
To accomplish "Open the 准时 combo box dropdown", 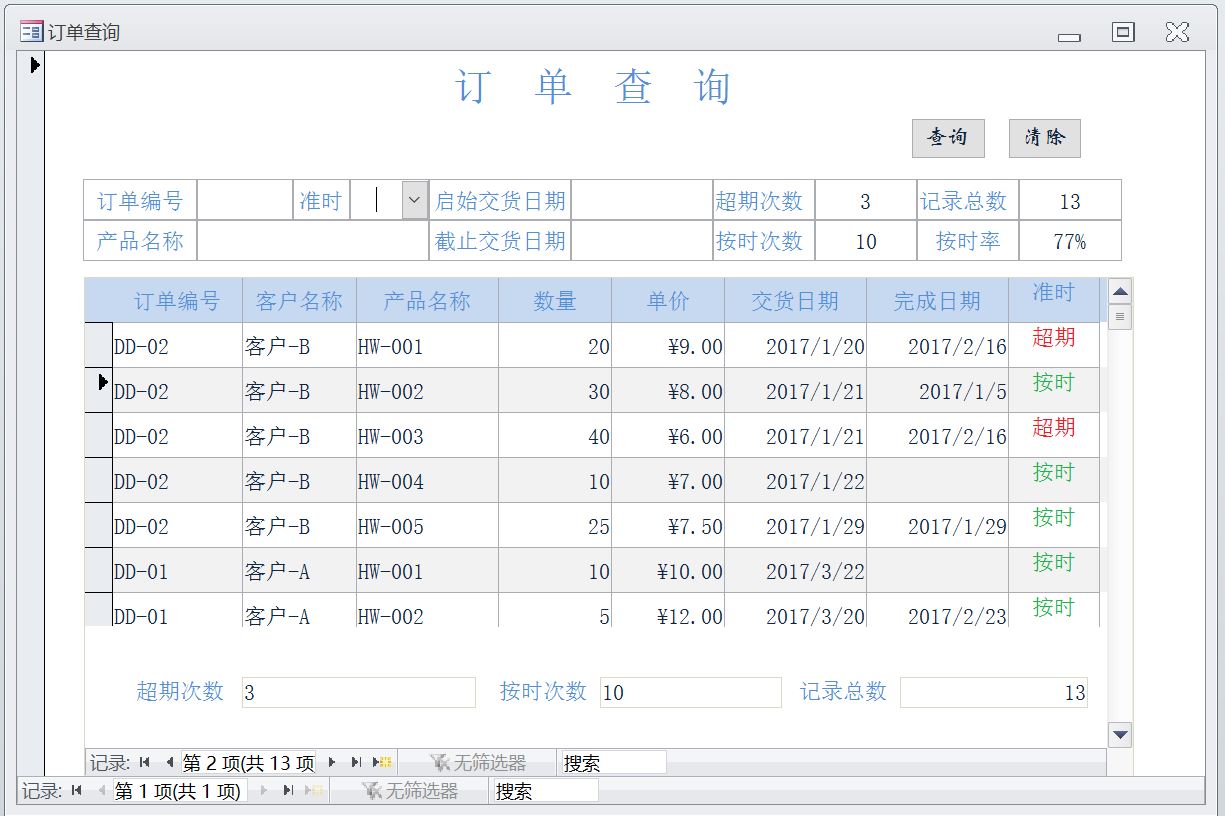I will [415, 201].
